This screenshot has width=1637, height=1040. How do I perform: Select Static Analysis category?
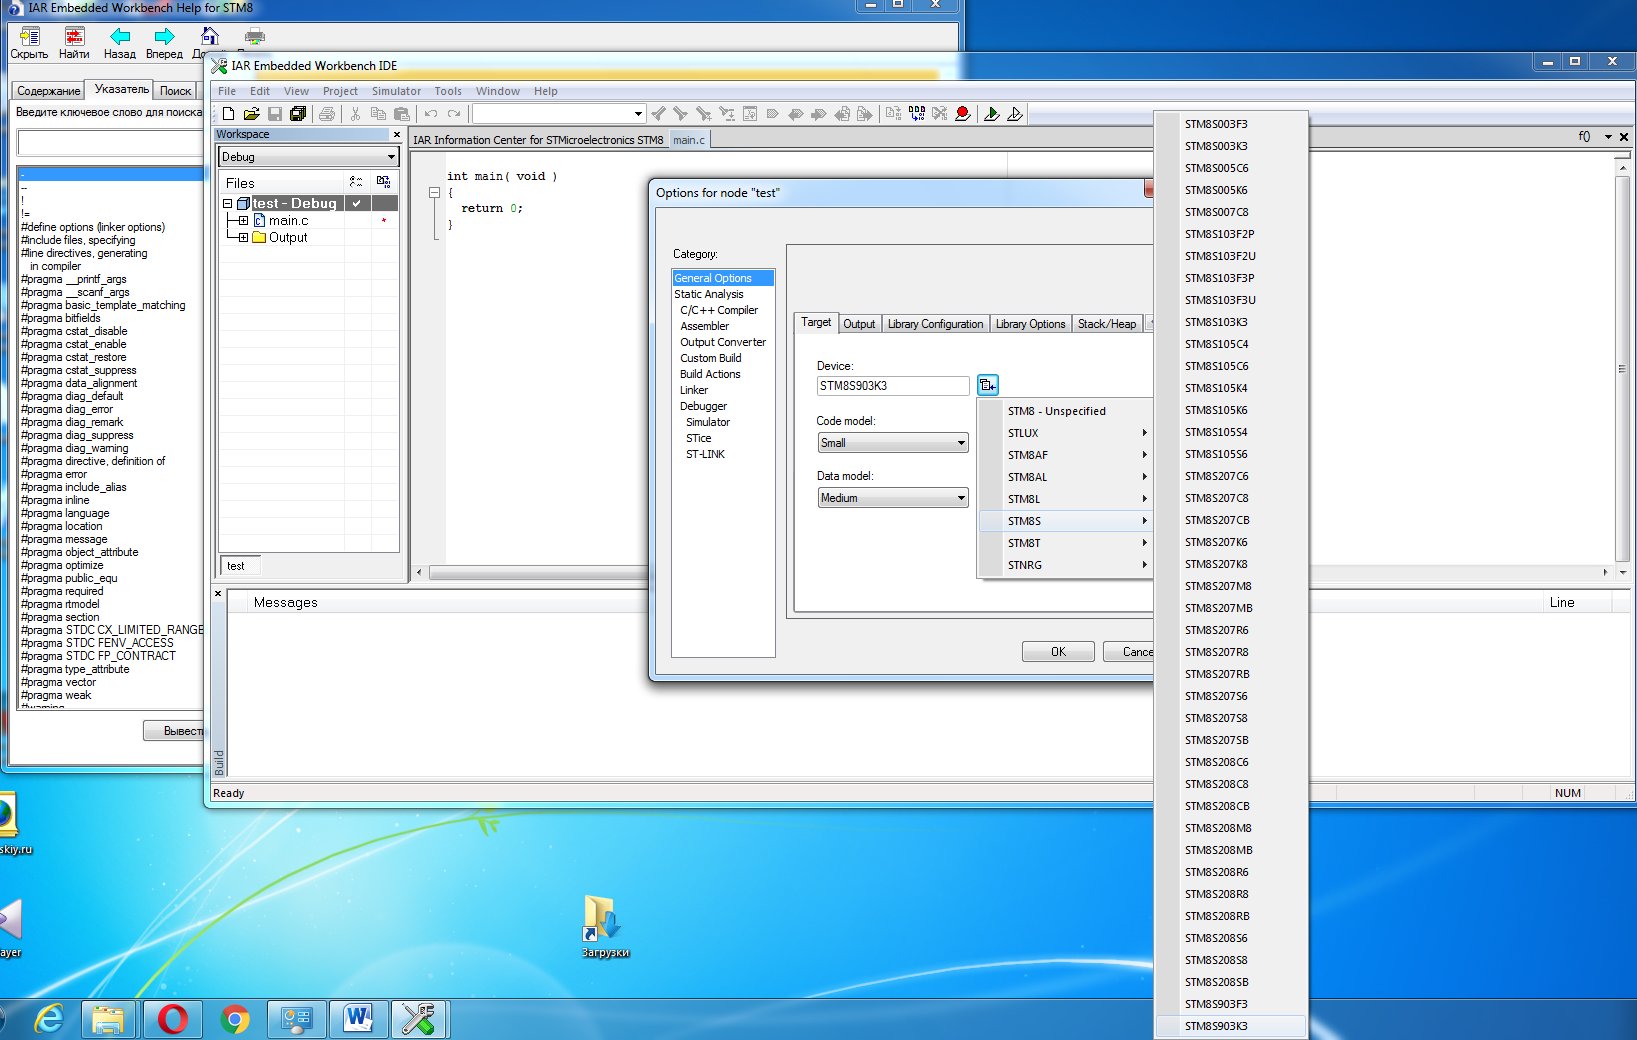tap(709, 294)
